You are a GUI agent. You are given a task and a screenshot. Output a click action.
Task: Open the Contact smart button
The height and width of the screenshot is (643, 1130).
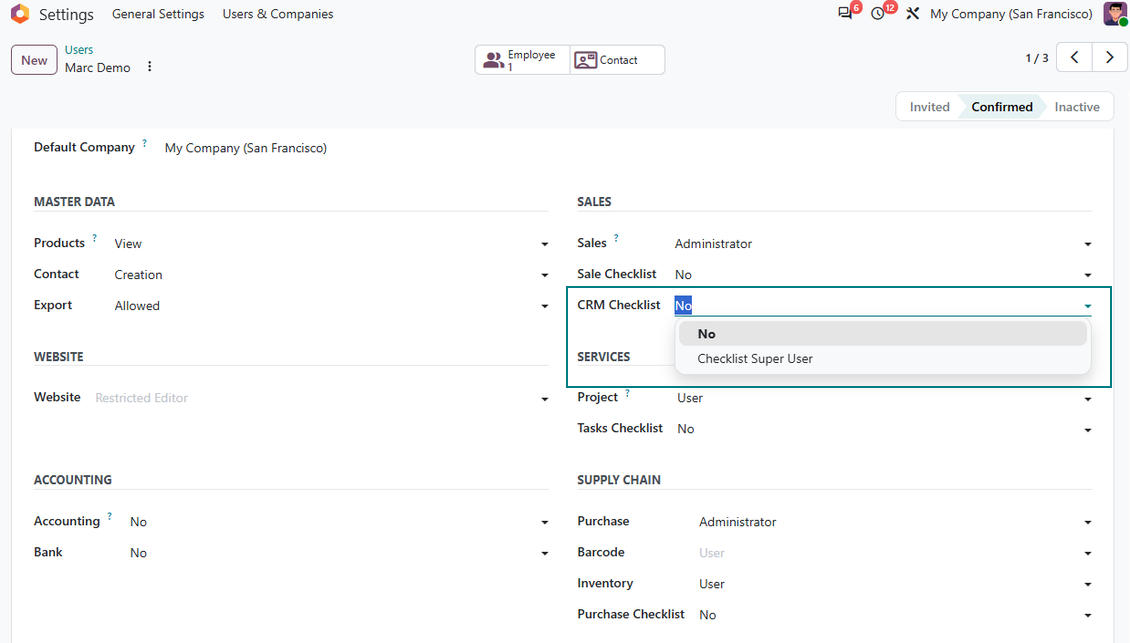[x=617, y=60]
